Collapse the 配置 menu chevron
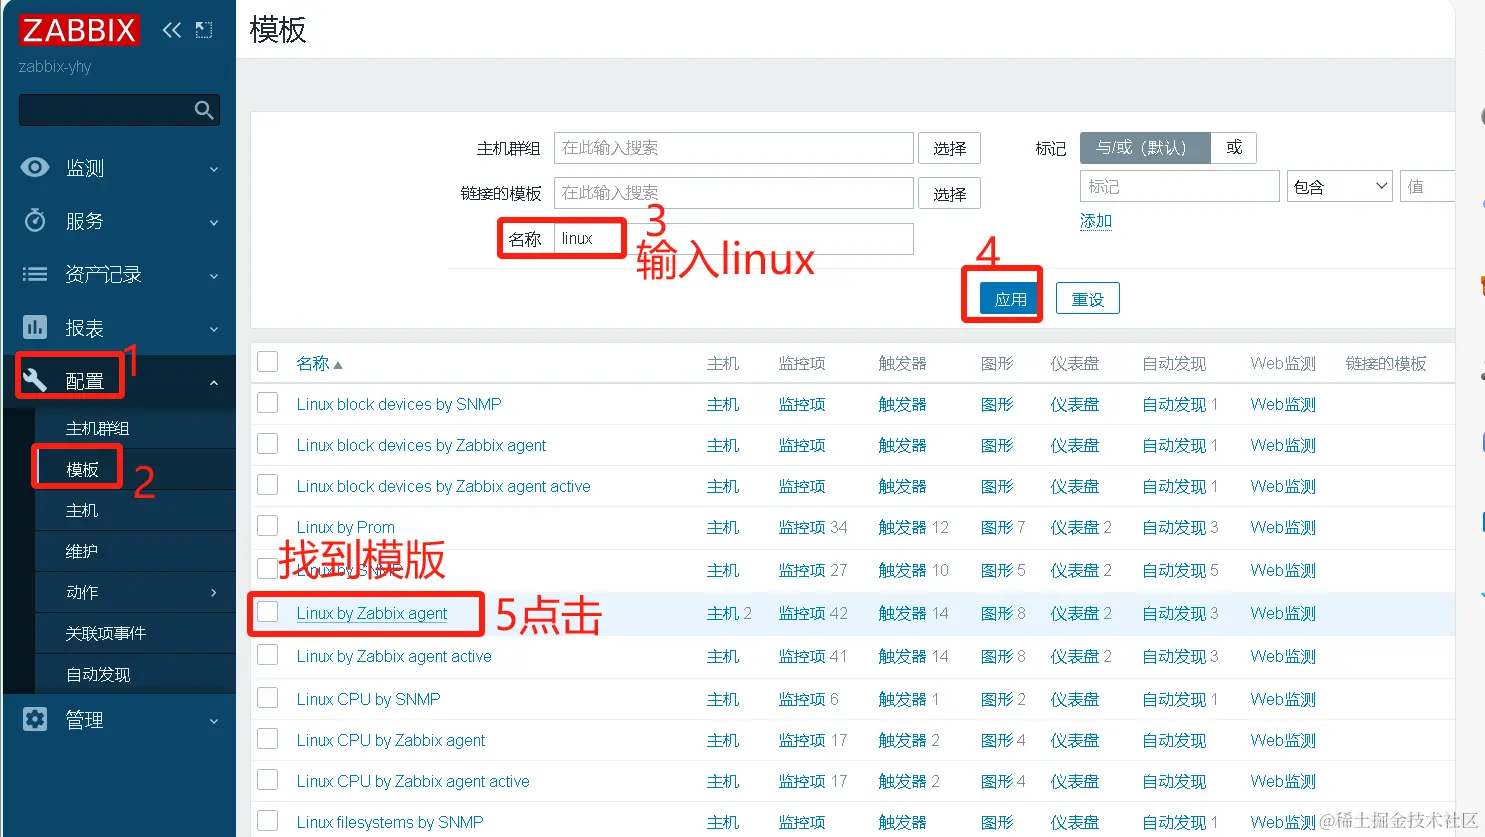 tap(214, 382)
